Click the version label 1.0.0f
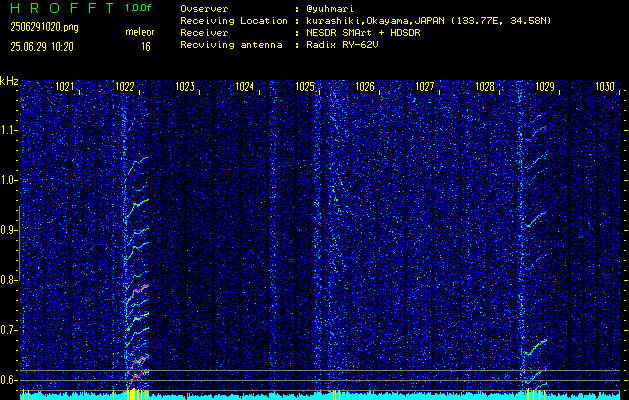Viewport: 629px width, 400px height. 138,8
